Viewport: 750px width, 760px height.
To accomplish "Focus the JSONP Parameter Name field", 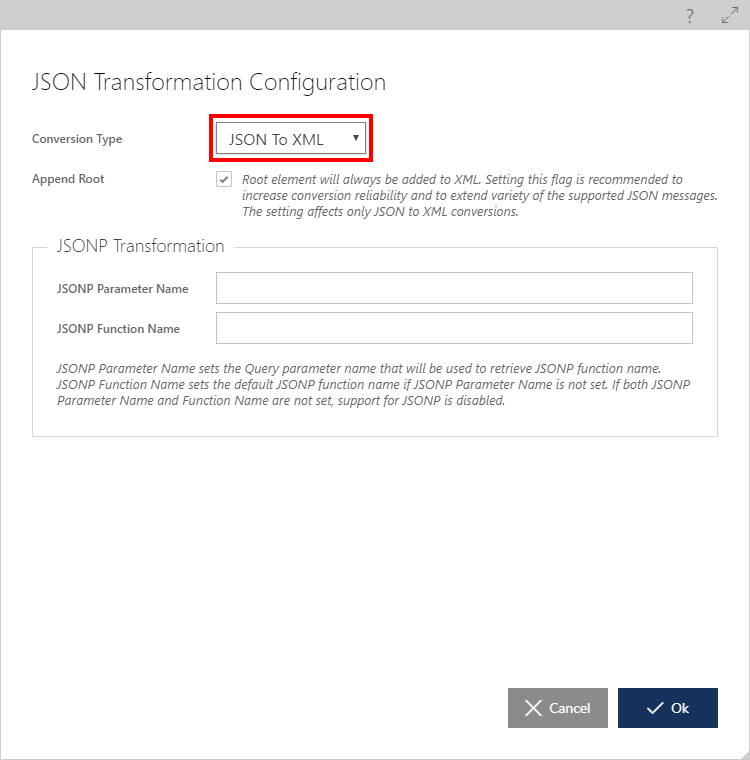I will click(x=454, y=288).
